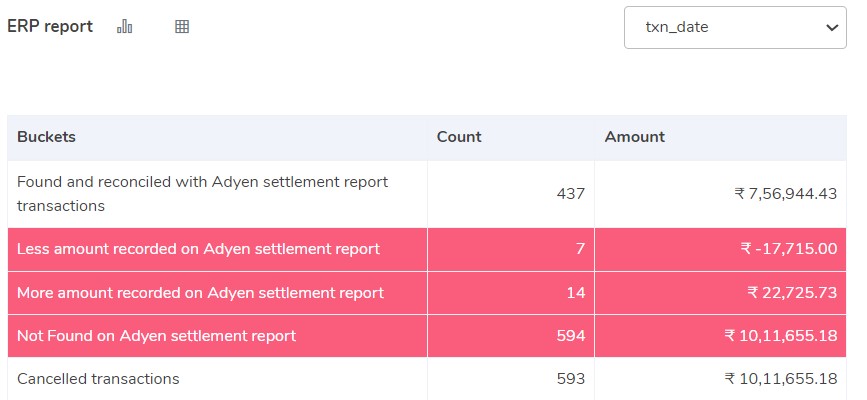Image resolution: width=867 pixels, height=400 pixels.
Task: Select More amount recorded on Adyen row
Action: tap(200, 293)
